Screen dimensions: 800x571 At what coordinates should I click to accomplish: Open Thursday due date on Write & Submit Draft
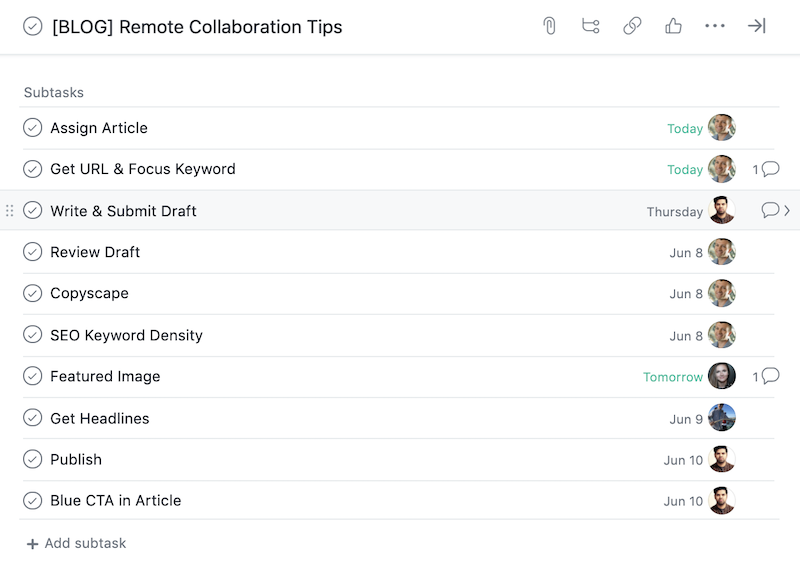tap(674, 212)
